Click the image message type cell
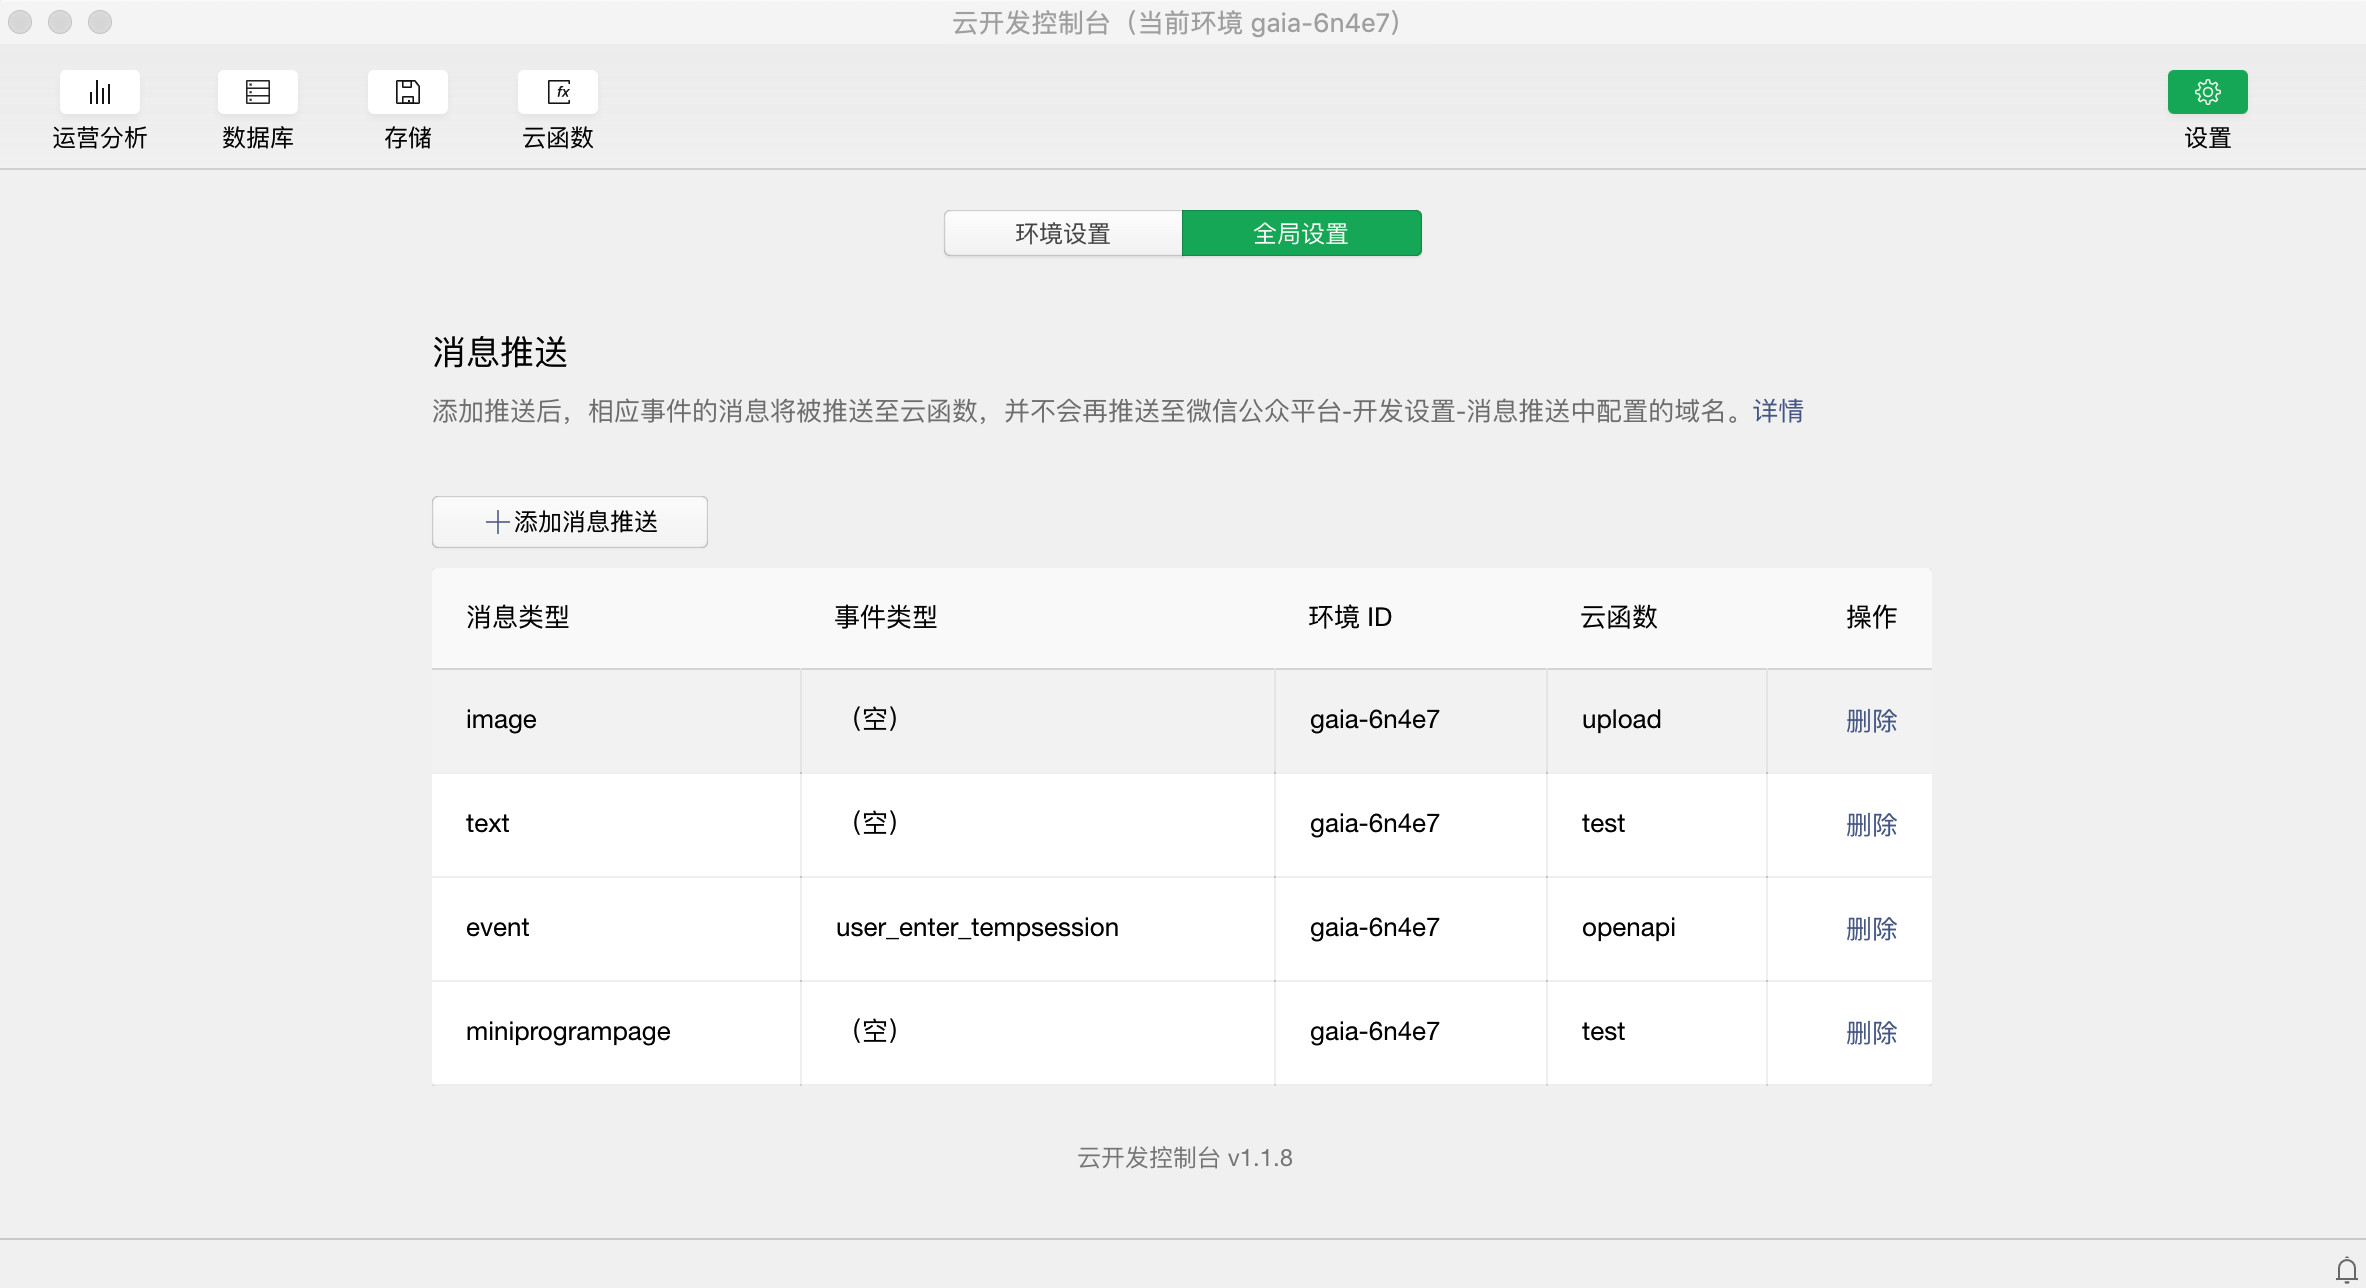2366x1288 pixels. click(x=501, y=720)
